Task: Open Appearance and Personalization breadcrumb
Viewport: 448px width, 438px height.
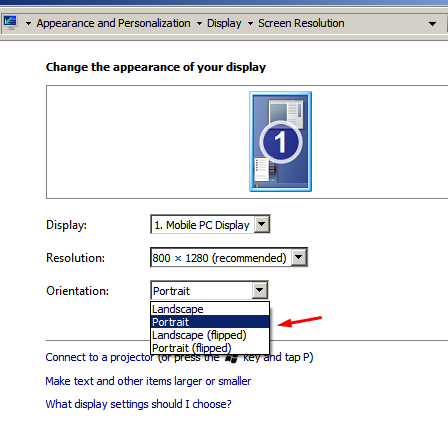Action: 113,23
